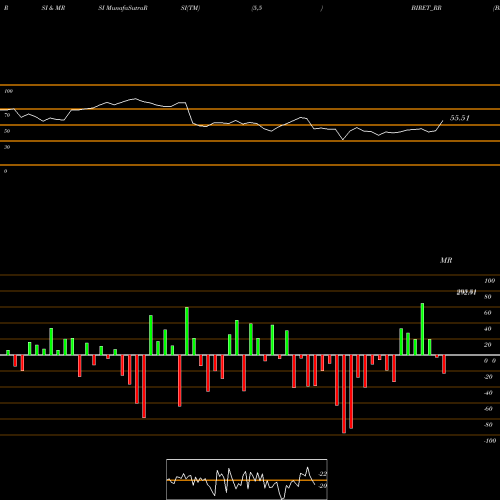
Task: Click the '20' label in mini chart
Action: (323, 486)
